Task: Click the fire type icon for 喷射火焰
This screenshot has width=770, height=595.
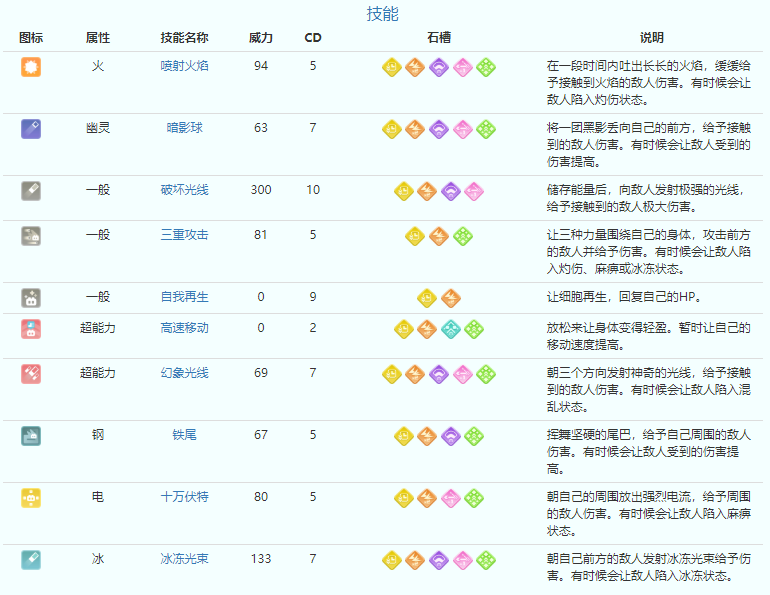Action: [x=31, y=67]
